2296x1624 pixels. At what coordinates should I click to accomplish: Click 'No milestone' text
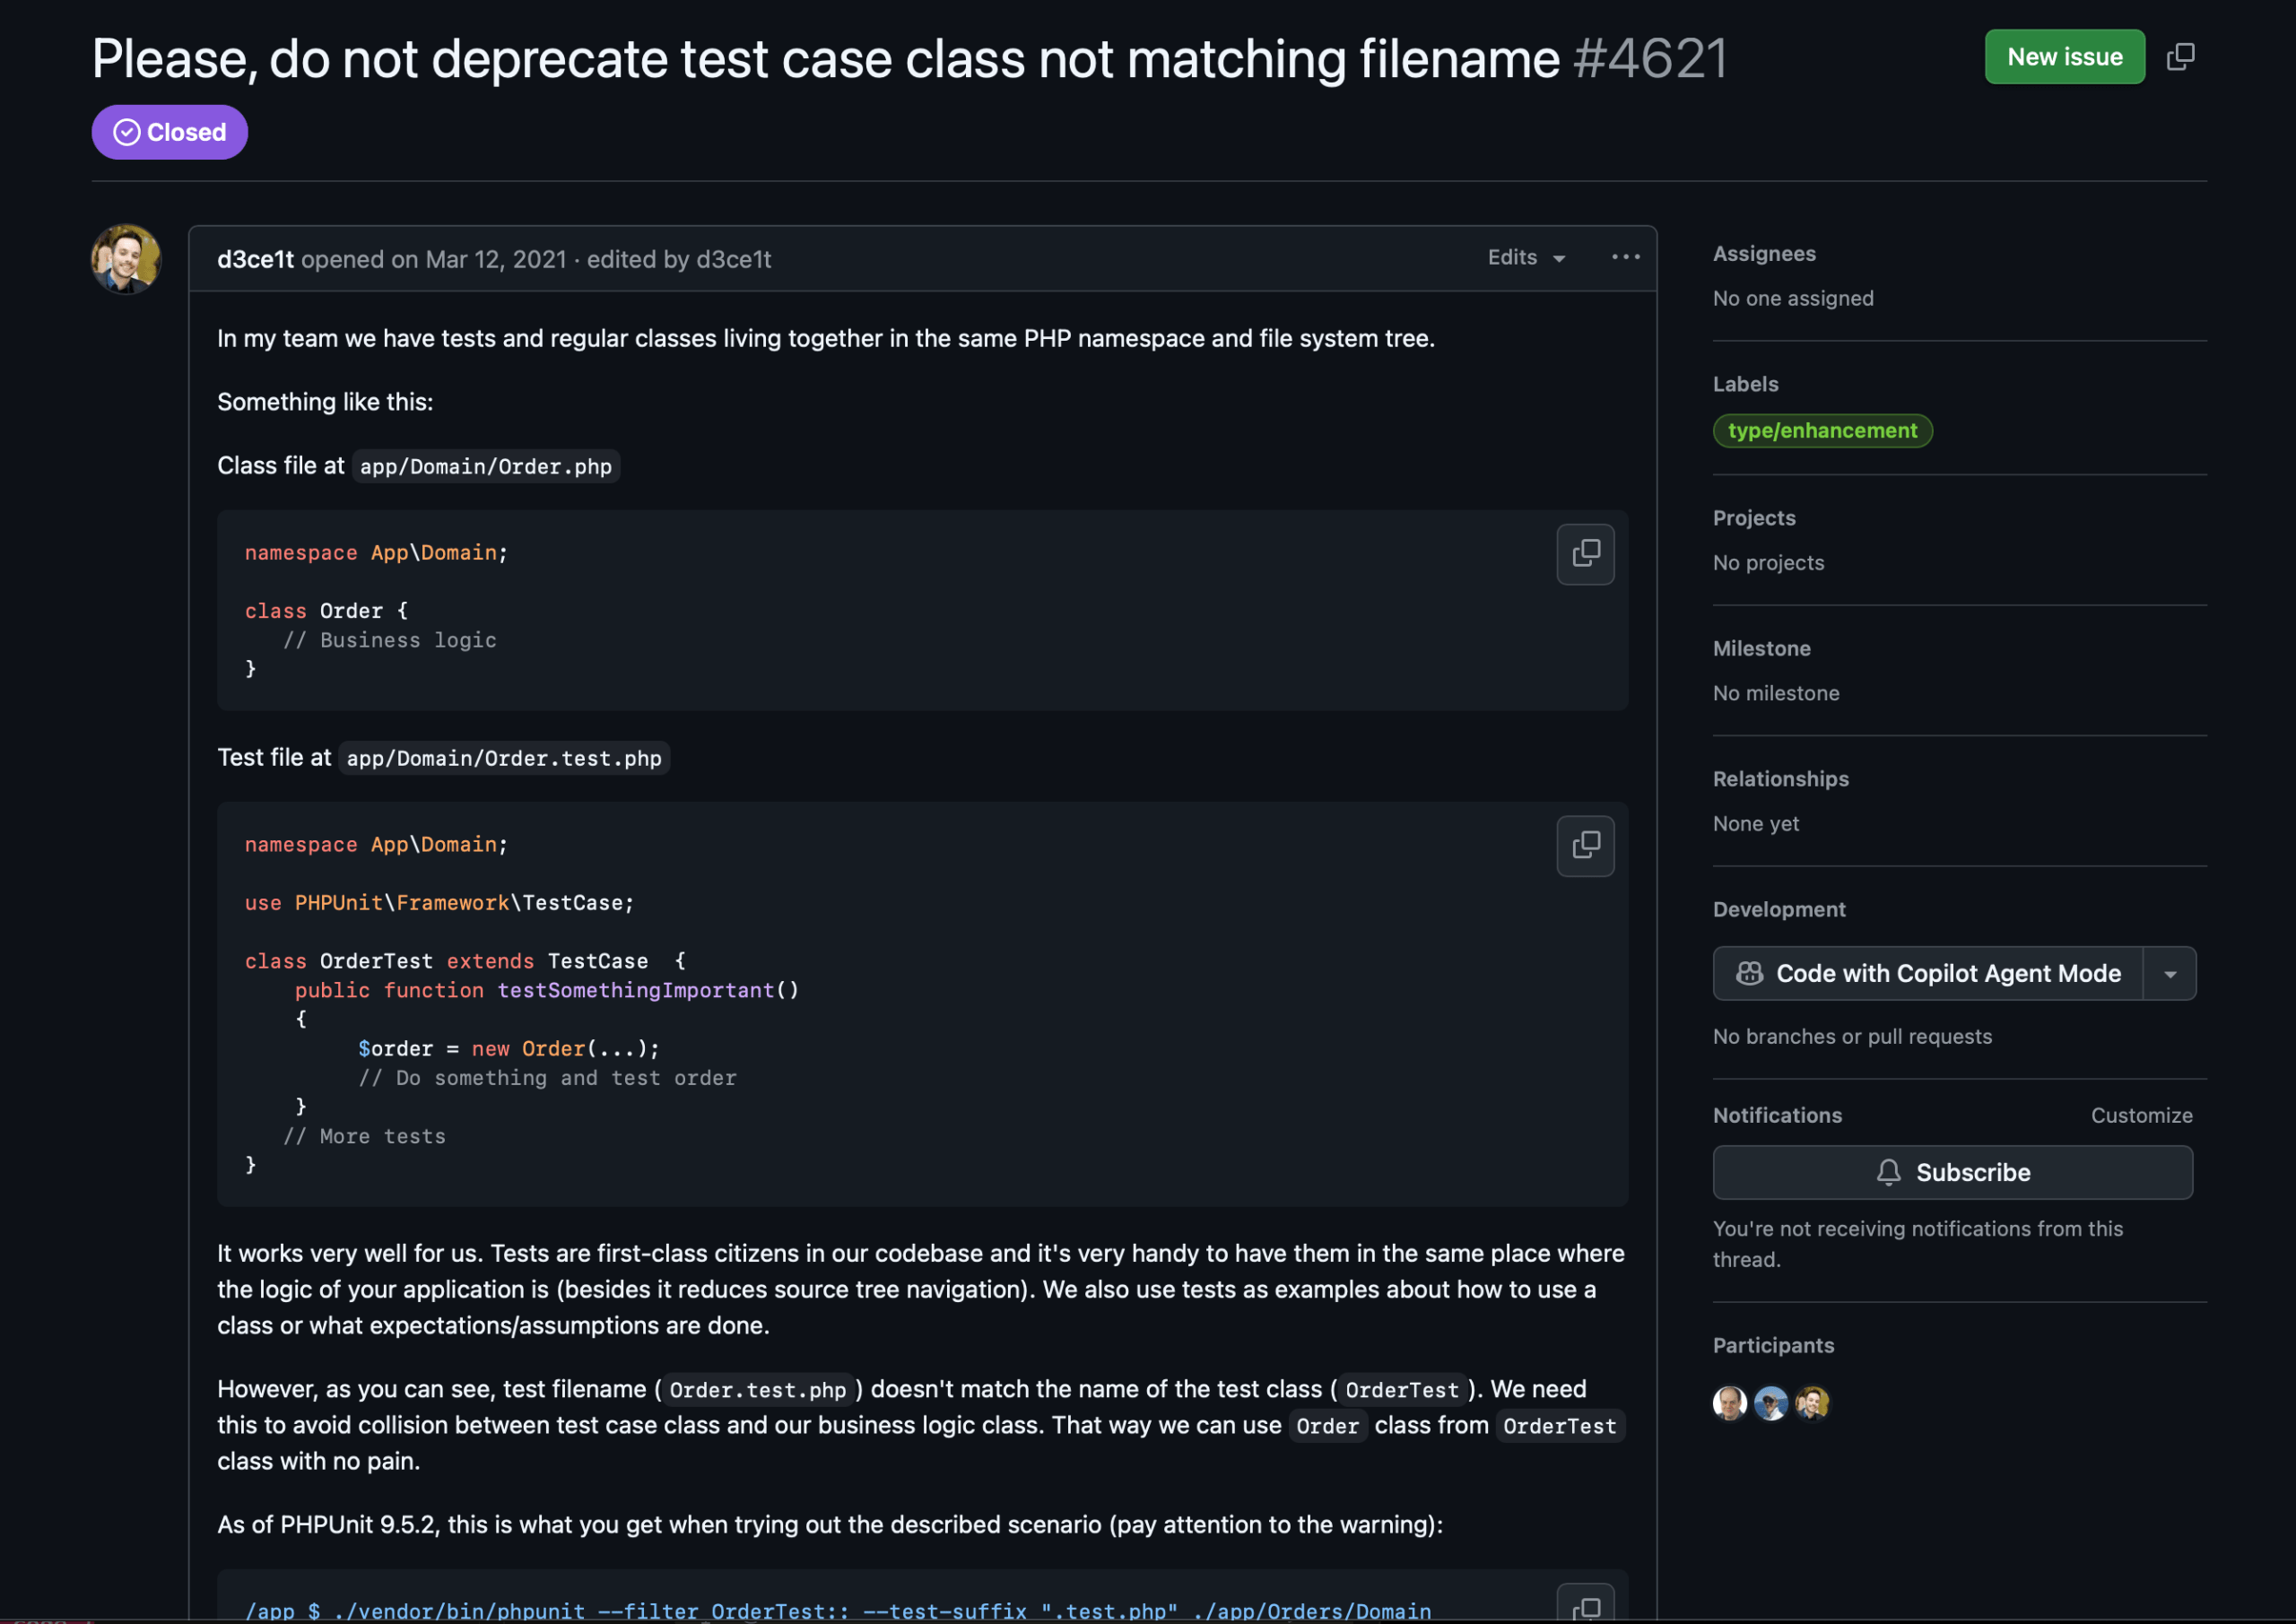(x=1776, y=694)
